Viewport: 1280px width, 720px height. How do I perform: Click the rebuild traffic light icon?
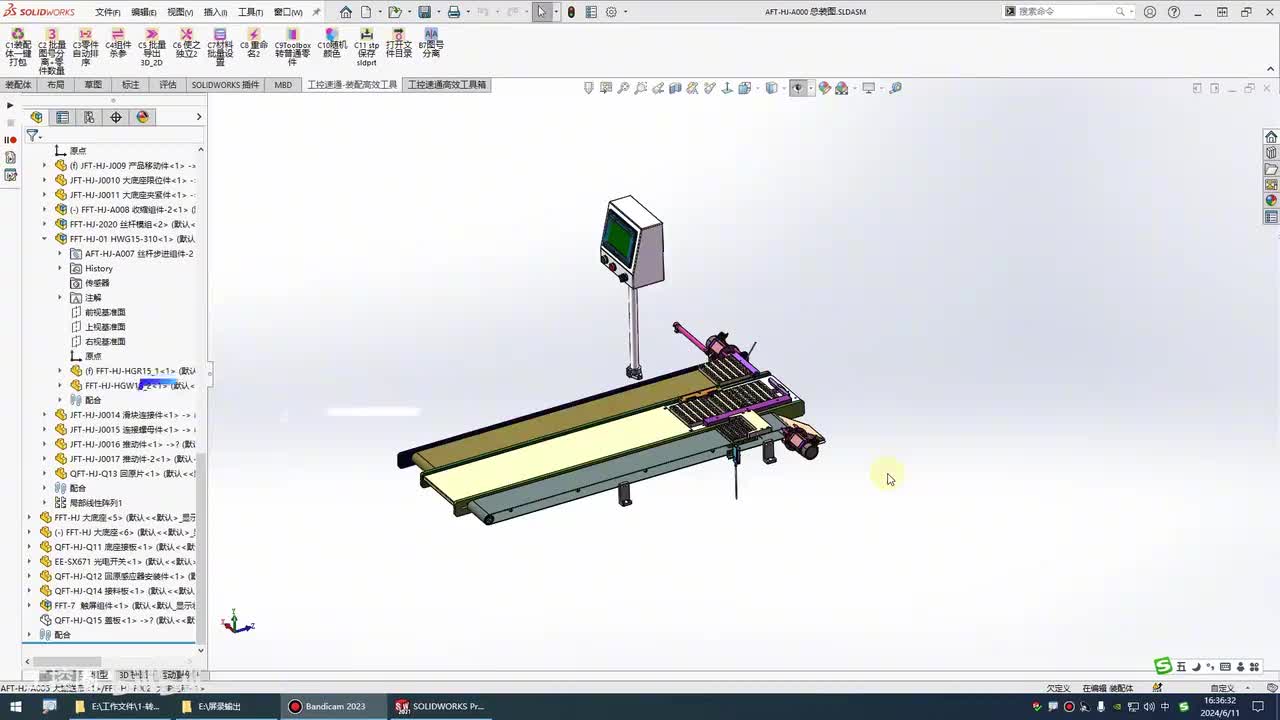click(x=571, y=12)
